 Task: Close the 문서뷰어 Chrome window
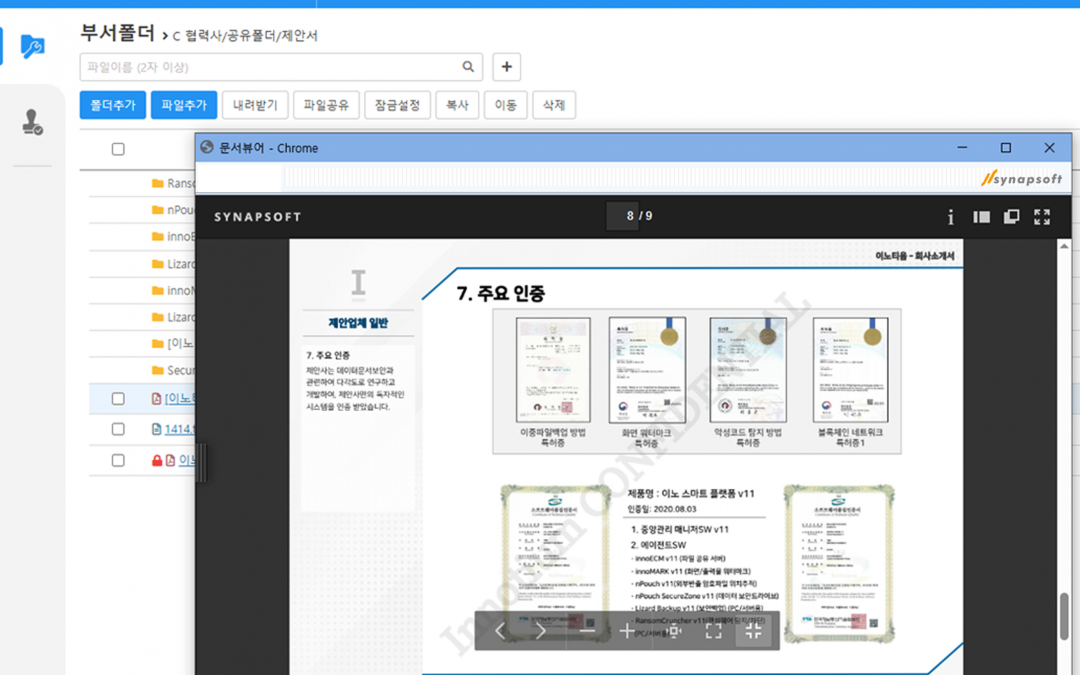(1049, 147)
